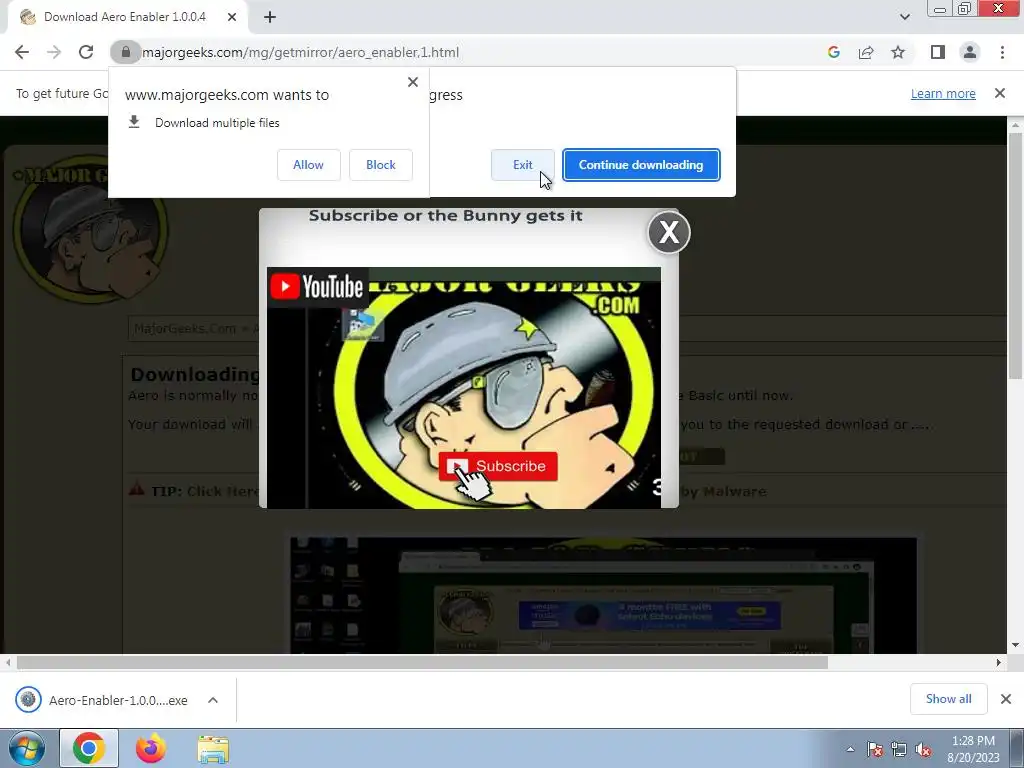
Task: Expand the Aero-Enabler download options chevron
Action: (x=212, y=700)
